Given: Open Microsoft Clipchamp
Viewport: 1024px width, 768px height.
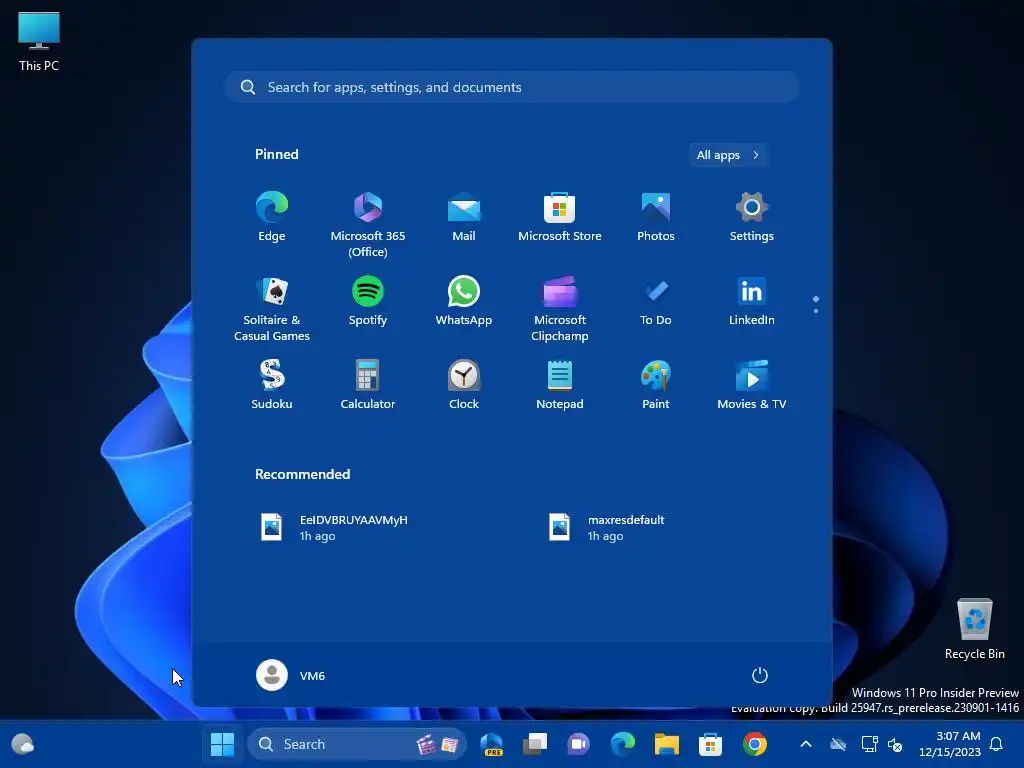Looking at the screenshot, I should tap(560, 308).
